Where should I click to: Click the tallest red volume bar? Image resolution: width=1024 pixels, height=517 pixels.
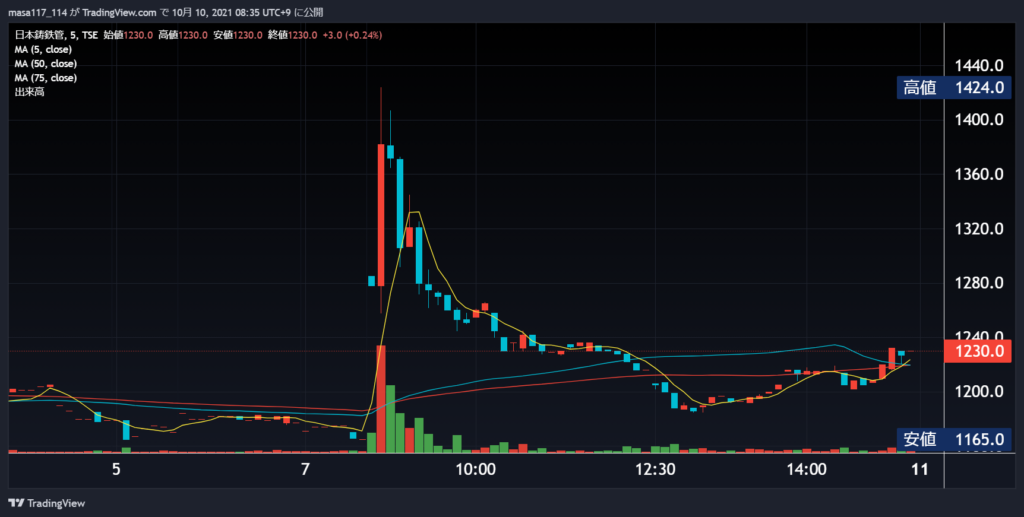381,399
